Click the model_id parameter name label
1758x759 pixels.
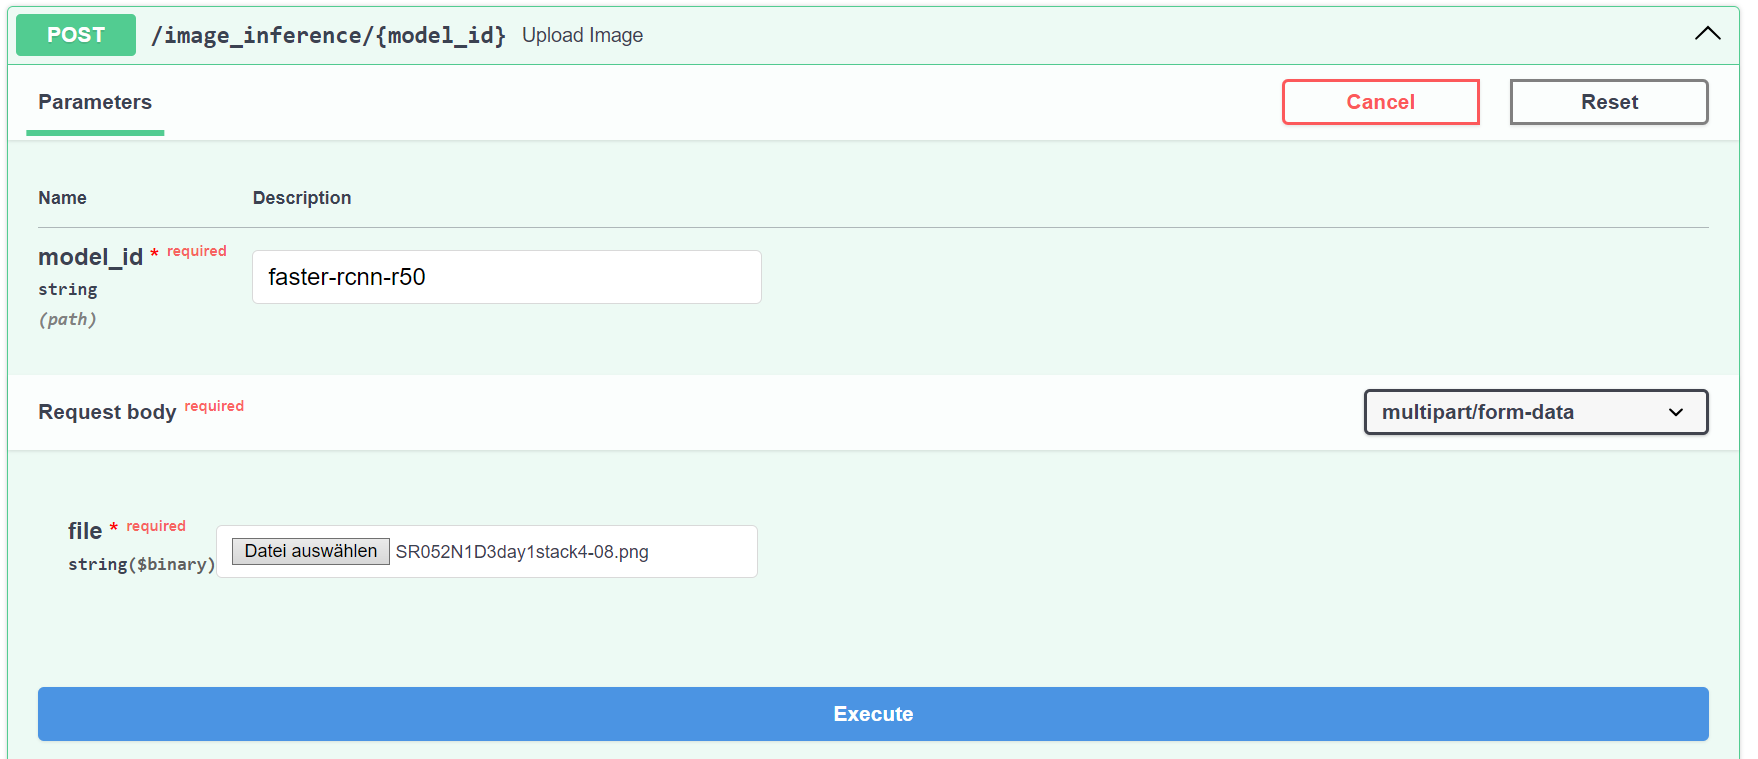click(x=90, y=257)
